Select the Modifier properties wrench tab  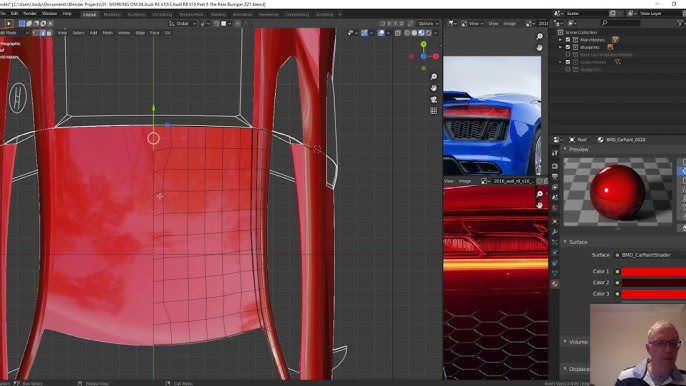[x=555, y=232]
